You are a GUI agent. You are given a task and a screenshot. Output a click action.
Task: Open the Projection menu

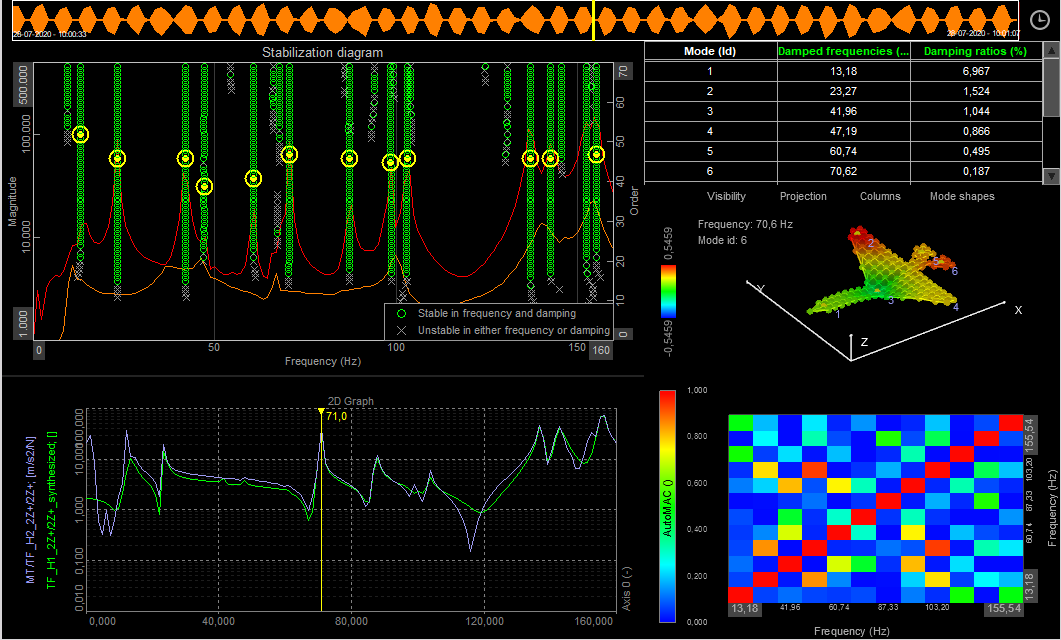point(803,196)
